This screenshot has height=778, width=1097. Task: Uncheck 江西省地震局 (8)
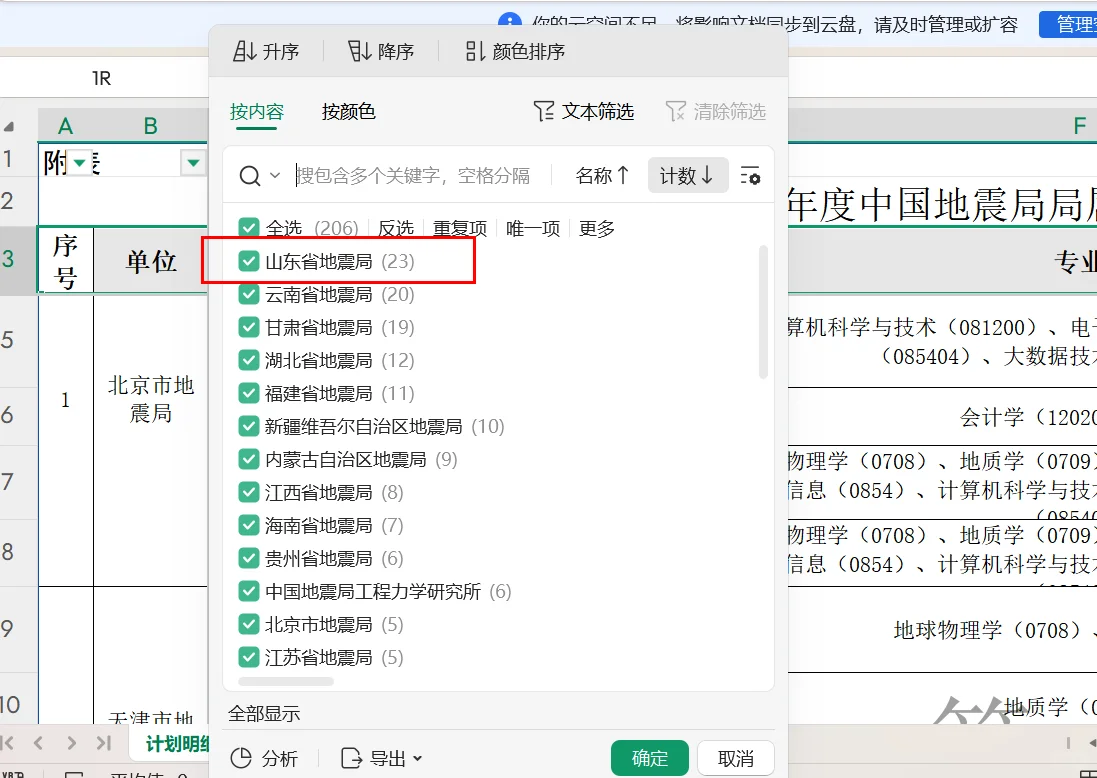pyautogui.click(x=249, y=492)
